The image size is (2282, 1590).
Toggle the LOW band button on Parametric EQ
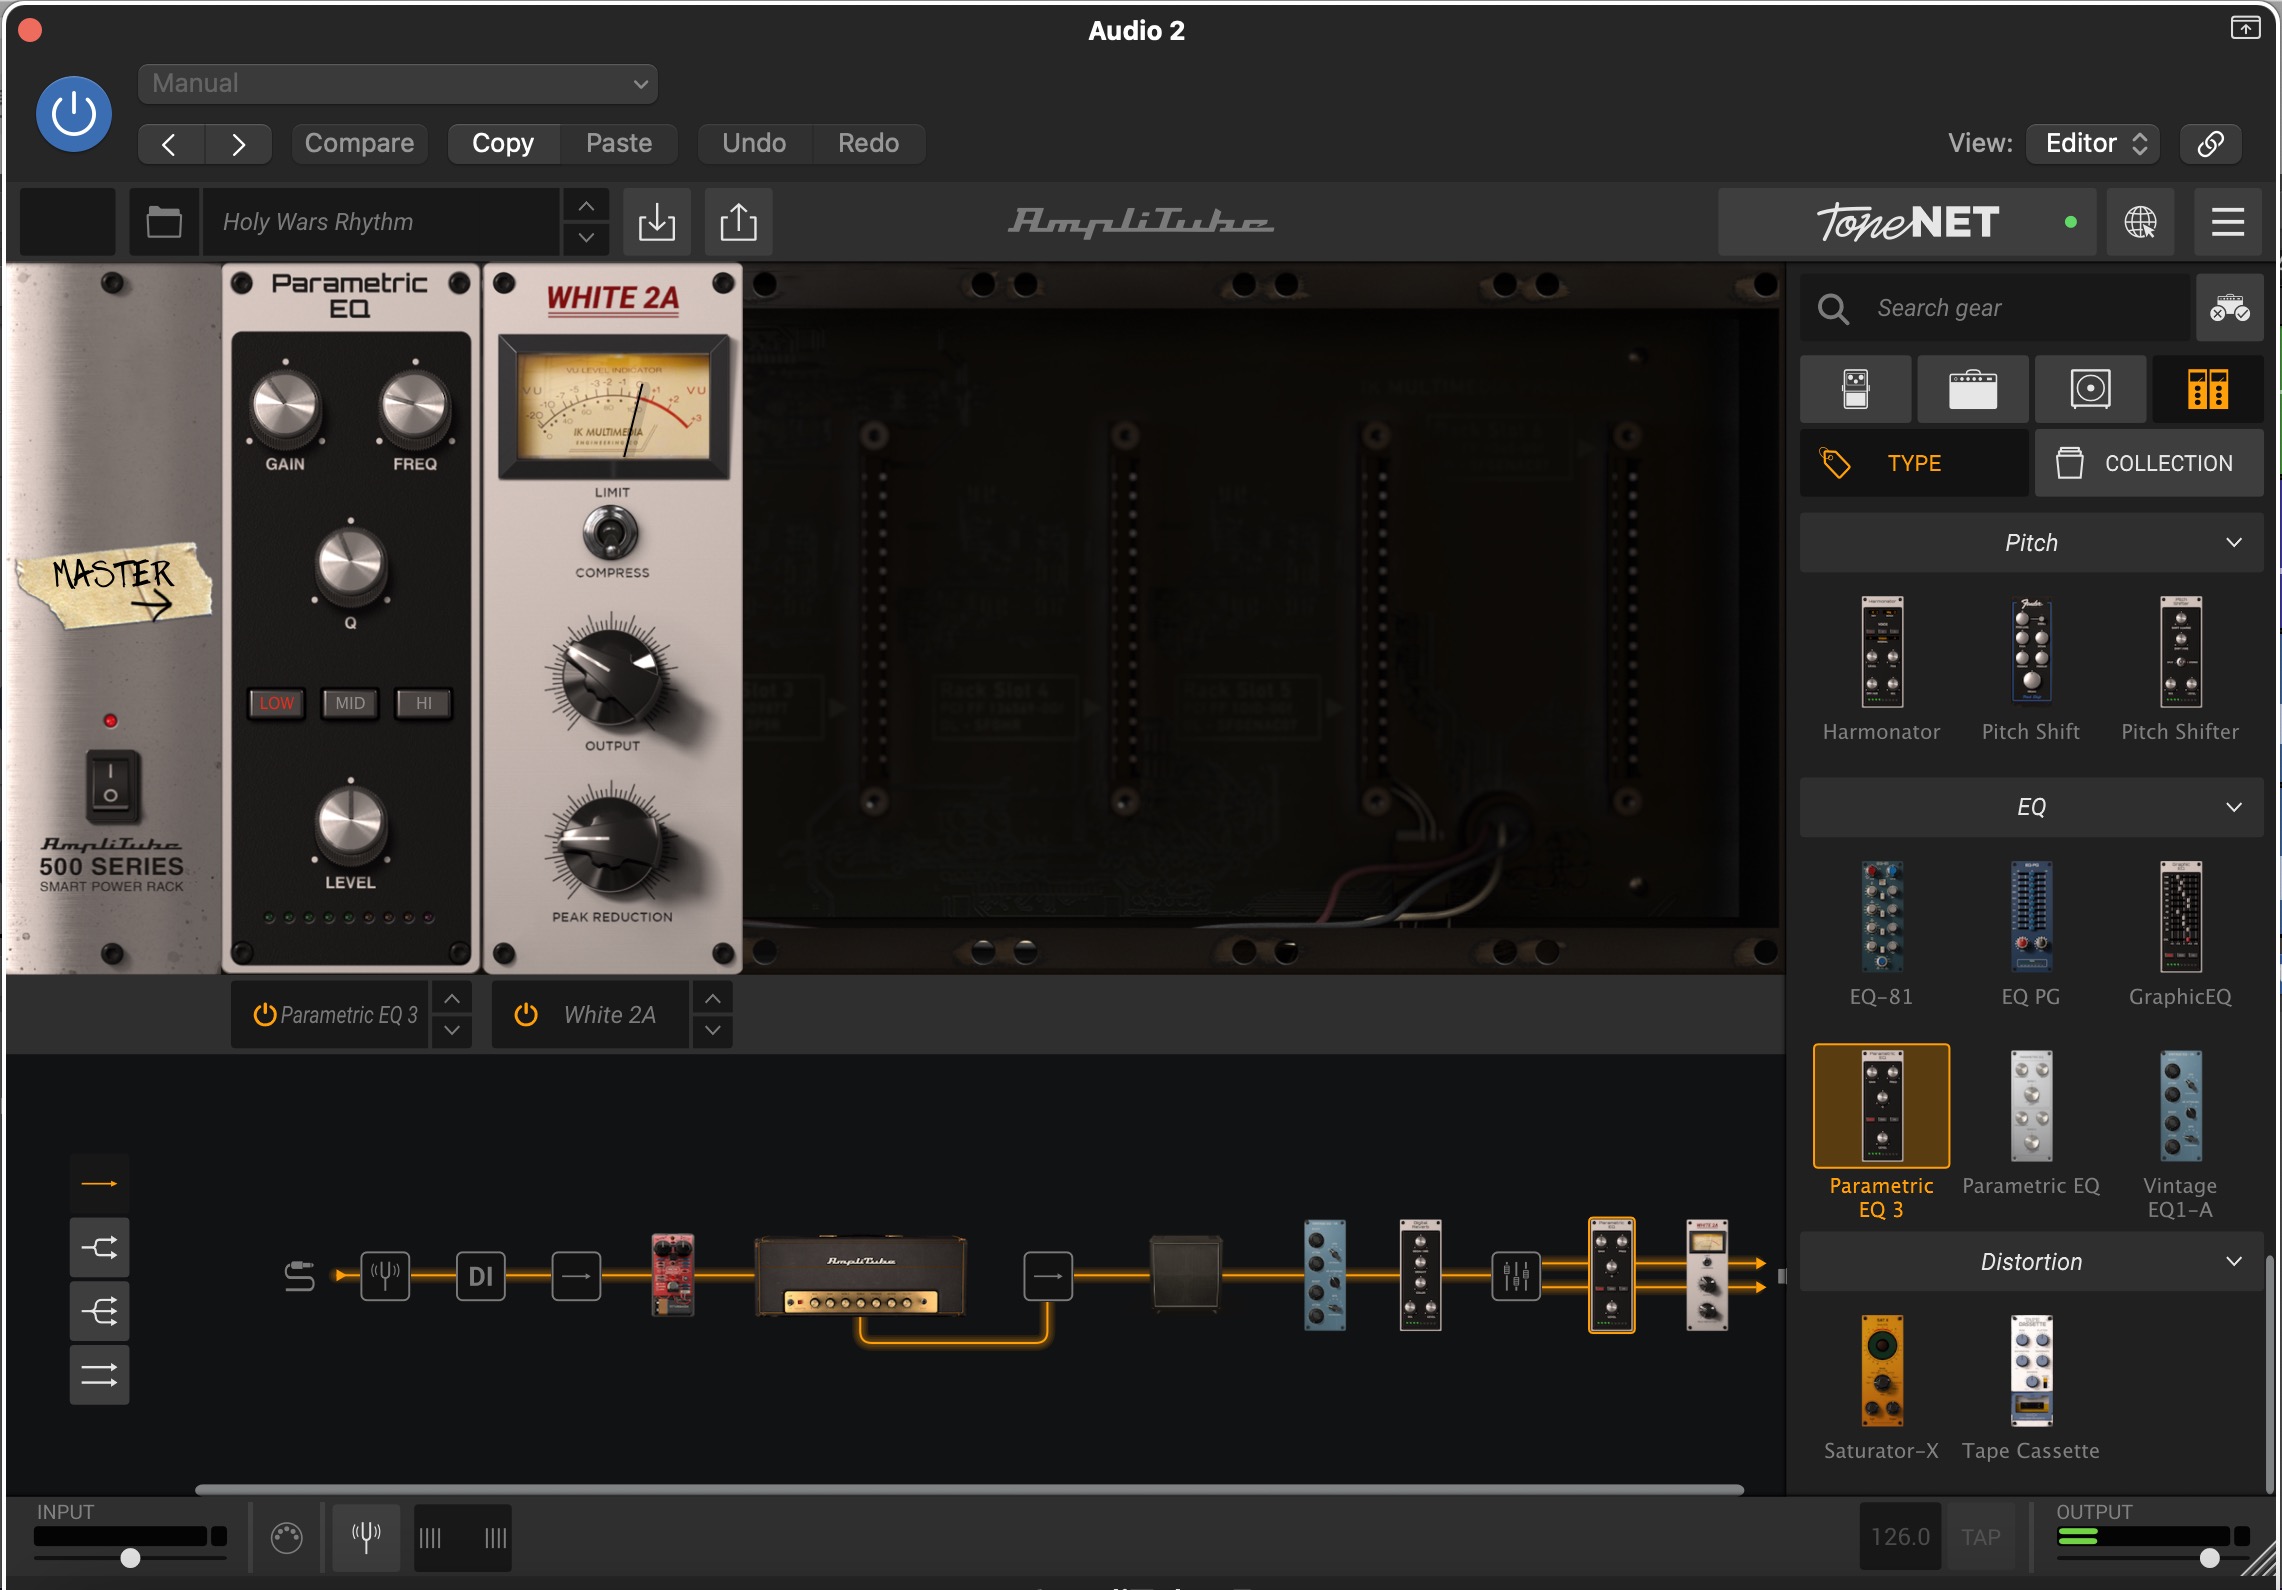point(277,703)
